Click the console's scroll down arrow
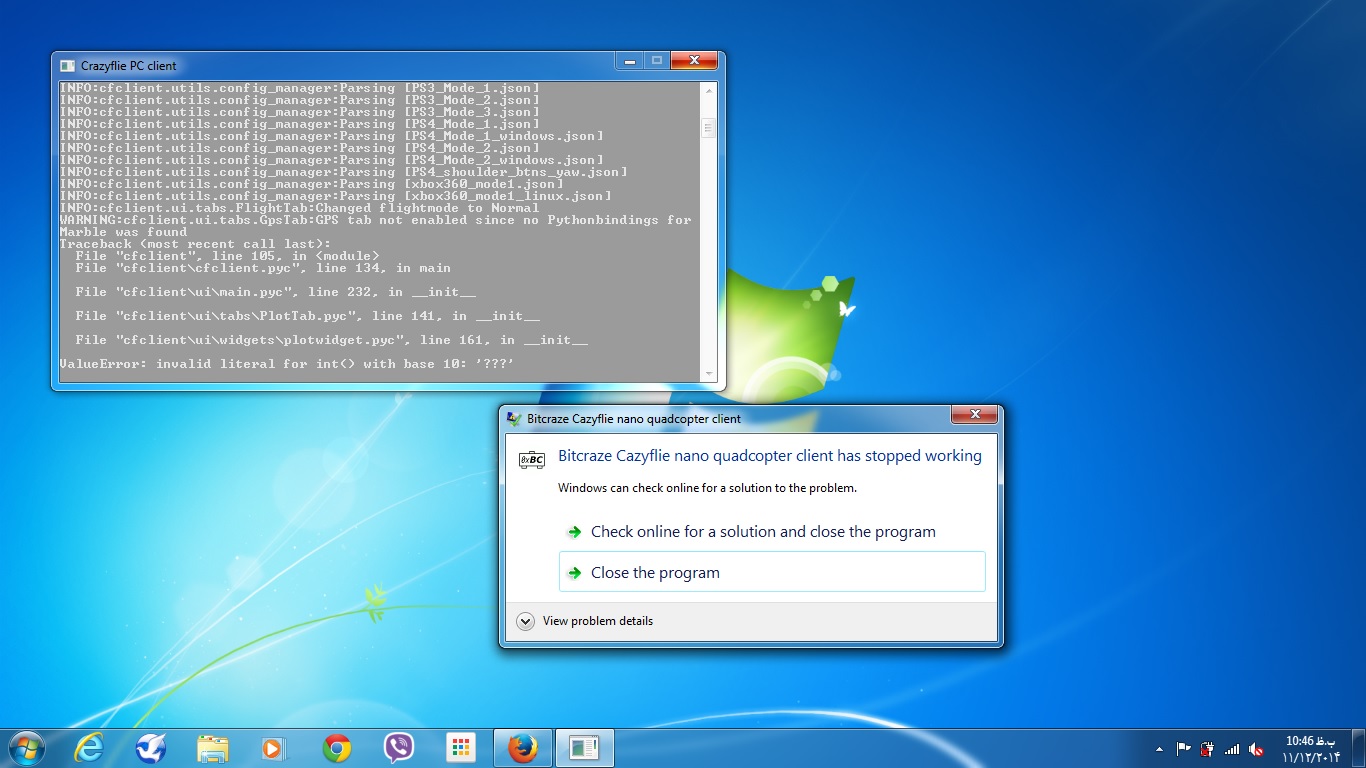 (709, 374)
